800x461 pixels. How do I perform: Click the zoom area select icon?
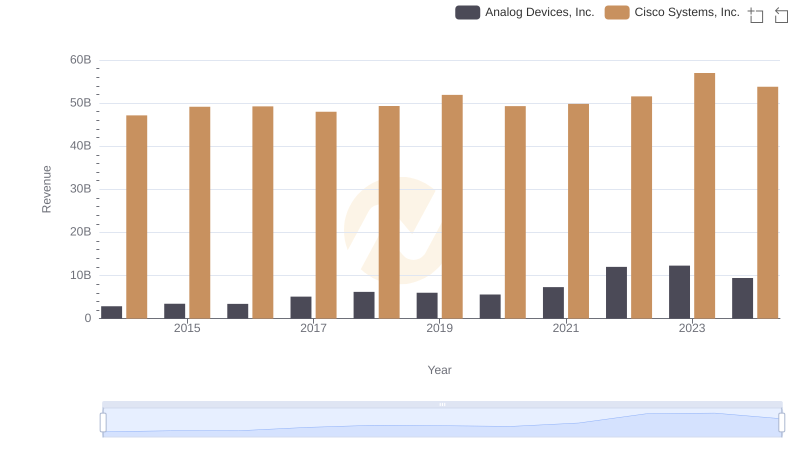[756, 15]
